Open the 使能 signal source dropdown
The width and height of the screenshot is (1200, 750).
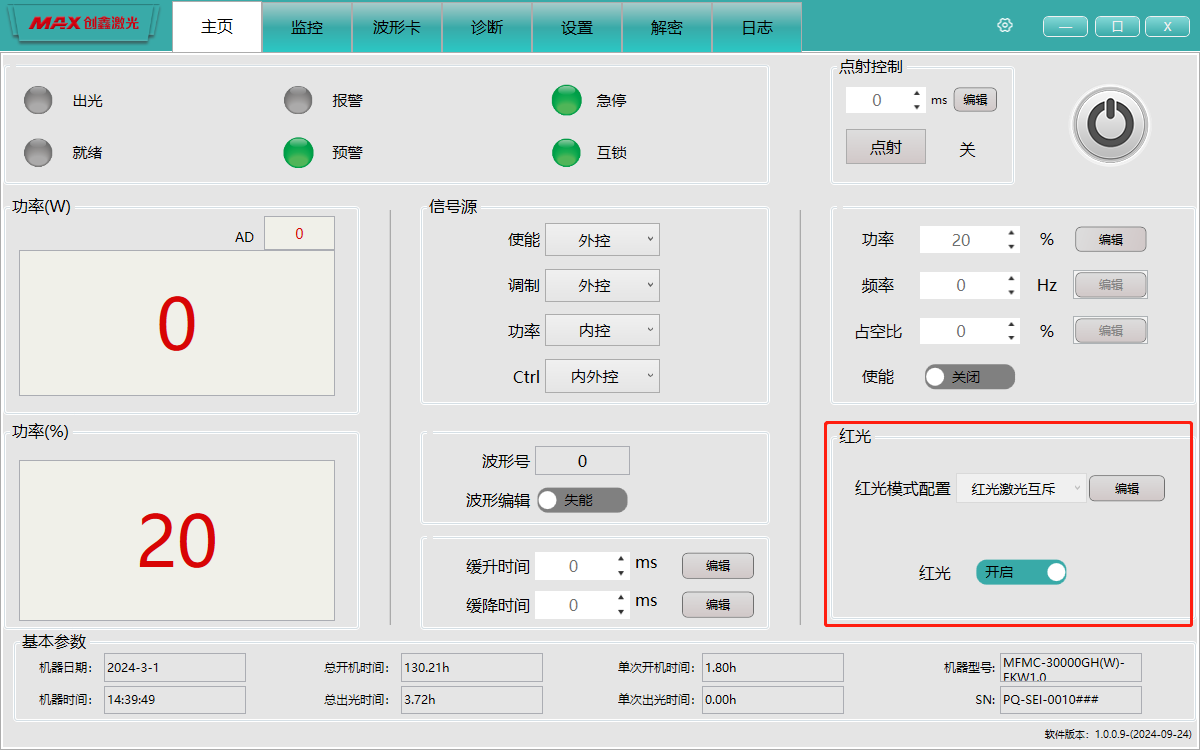pos(602,240)
